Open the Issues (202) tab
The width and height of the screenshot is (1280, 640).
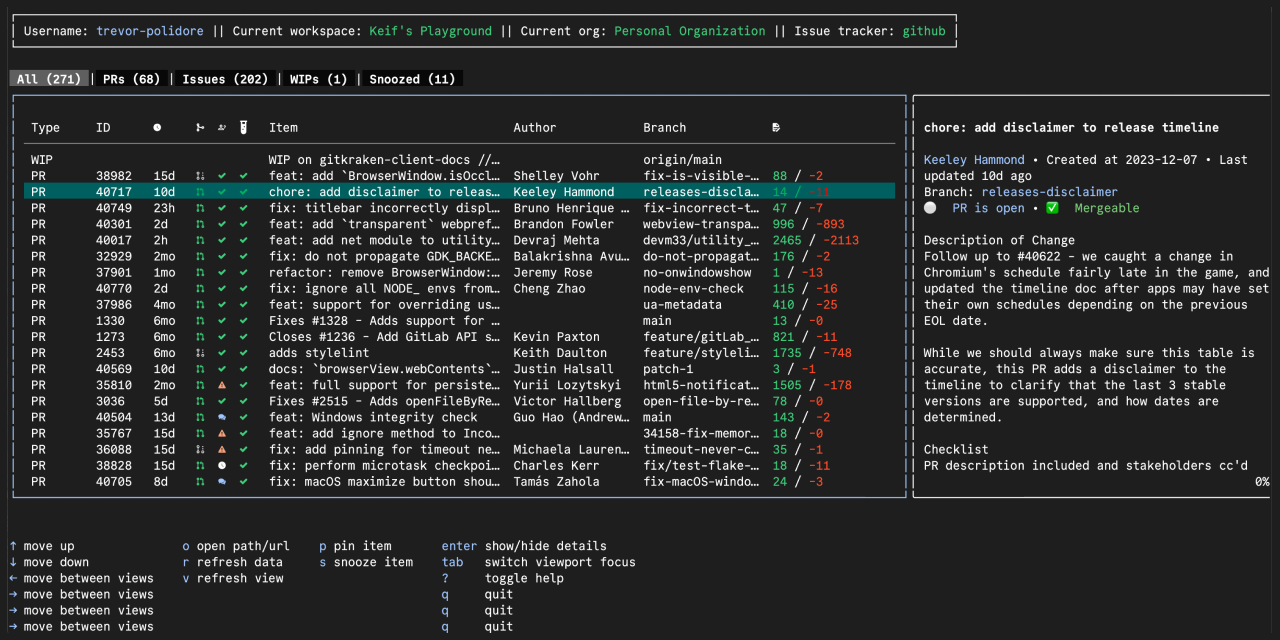click(225, 79)
